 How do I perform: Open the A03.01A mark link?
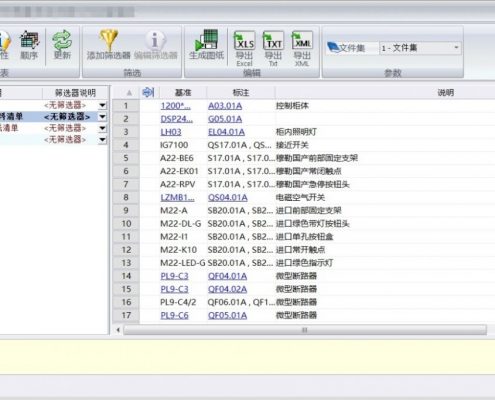pos(225,106)
